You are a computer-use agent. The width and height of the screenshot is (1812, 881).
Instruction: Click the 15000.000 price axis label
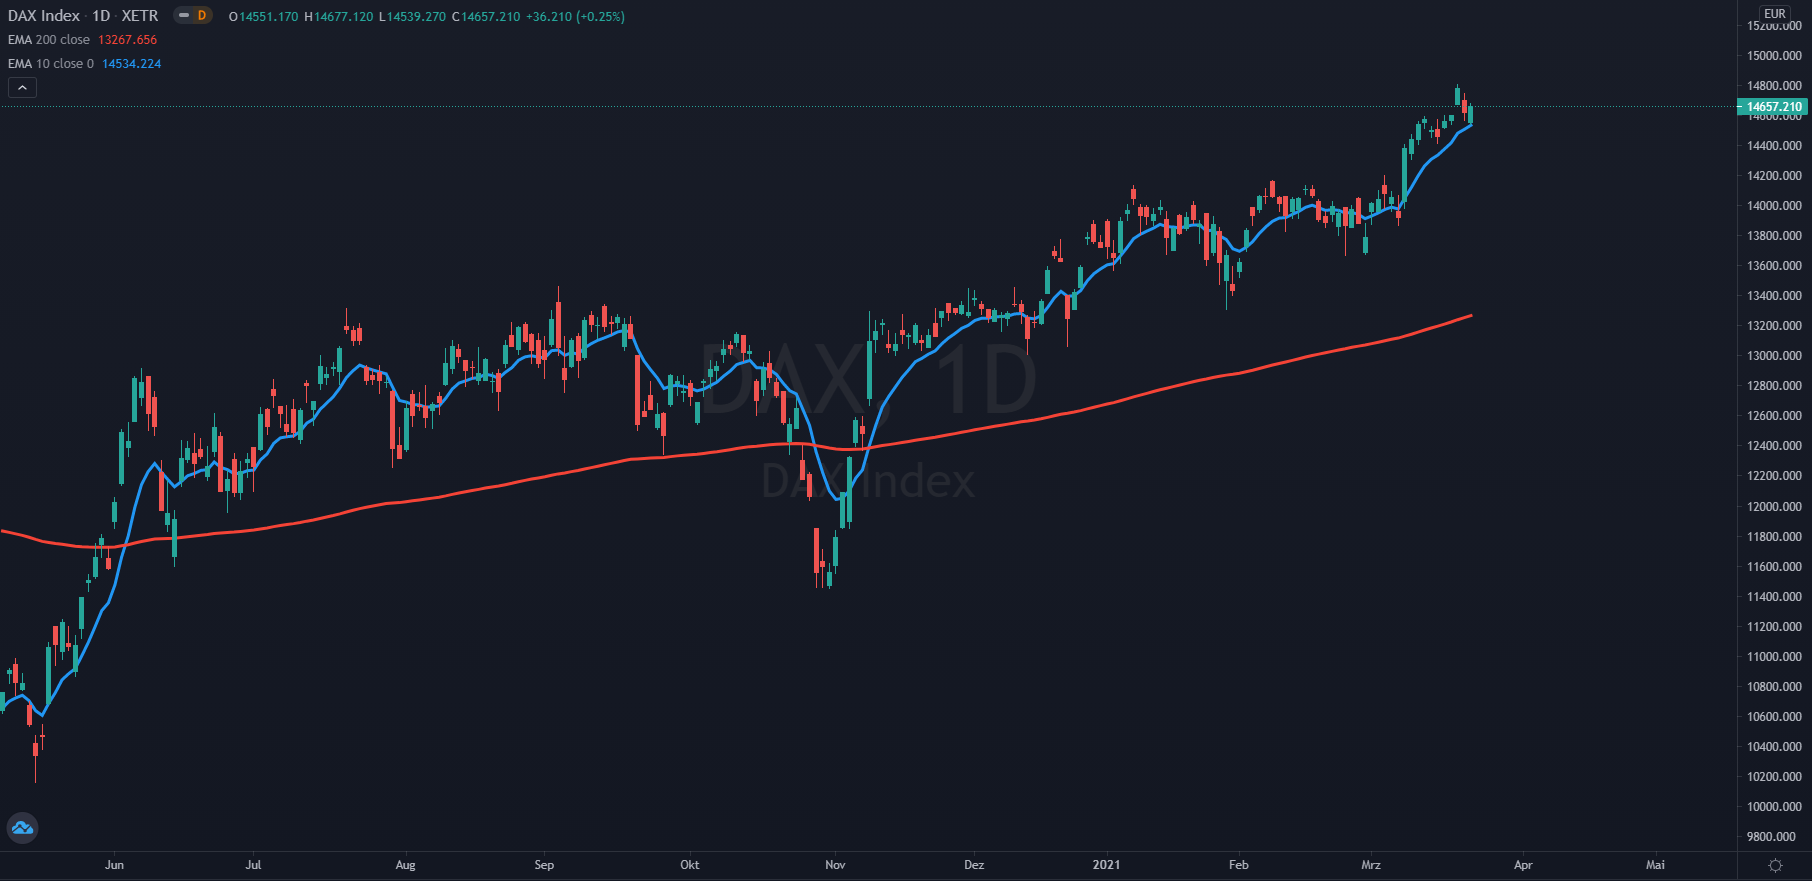pos(1774,56)
